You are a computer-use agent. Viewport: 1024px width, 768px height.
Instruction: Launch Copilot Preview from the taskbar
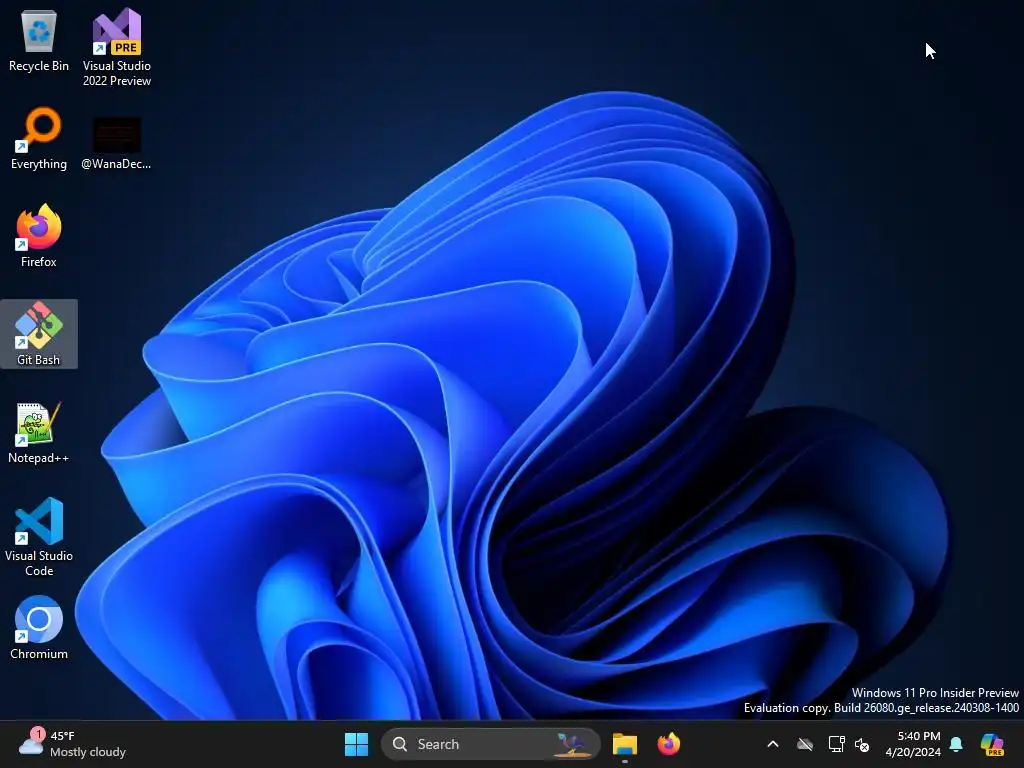(x=992, y=744)
